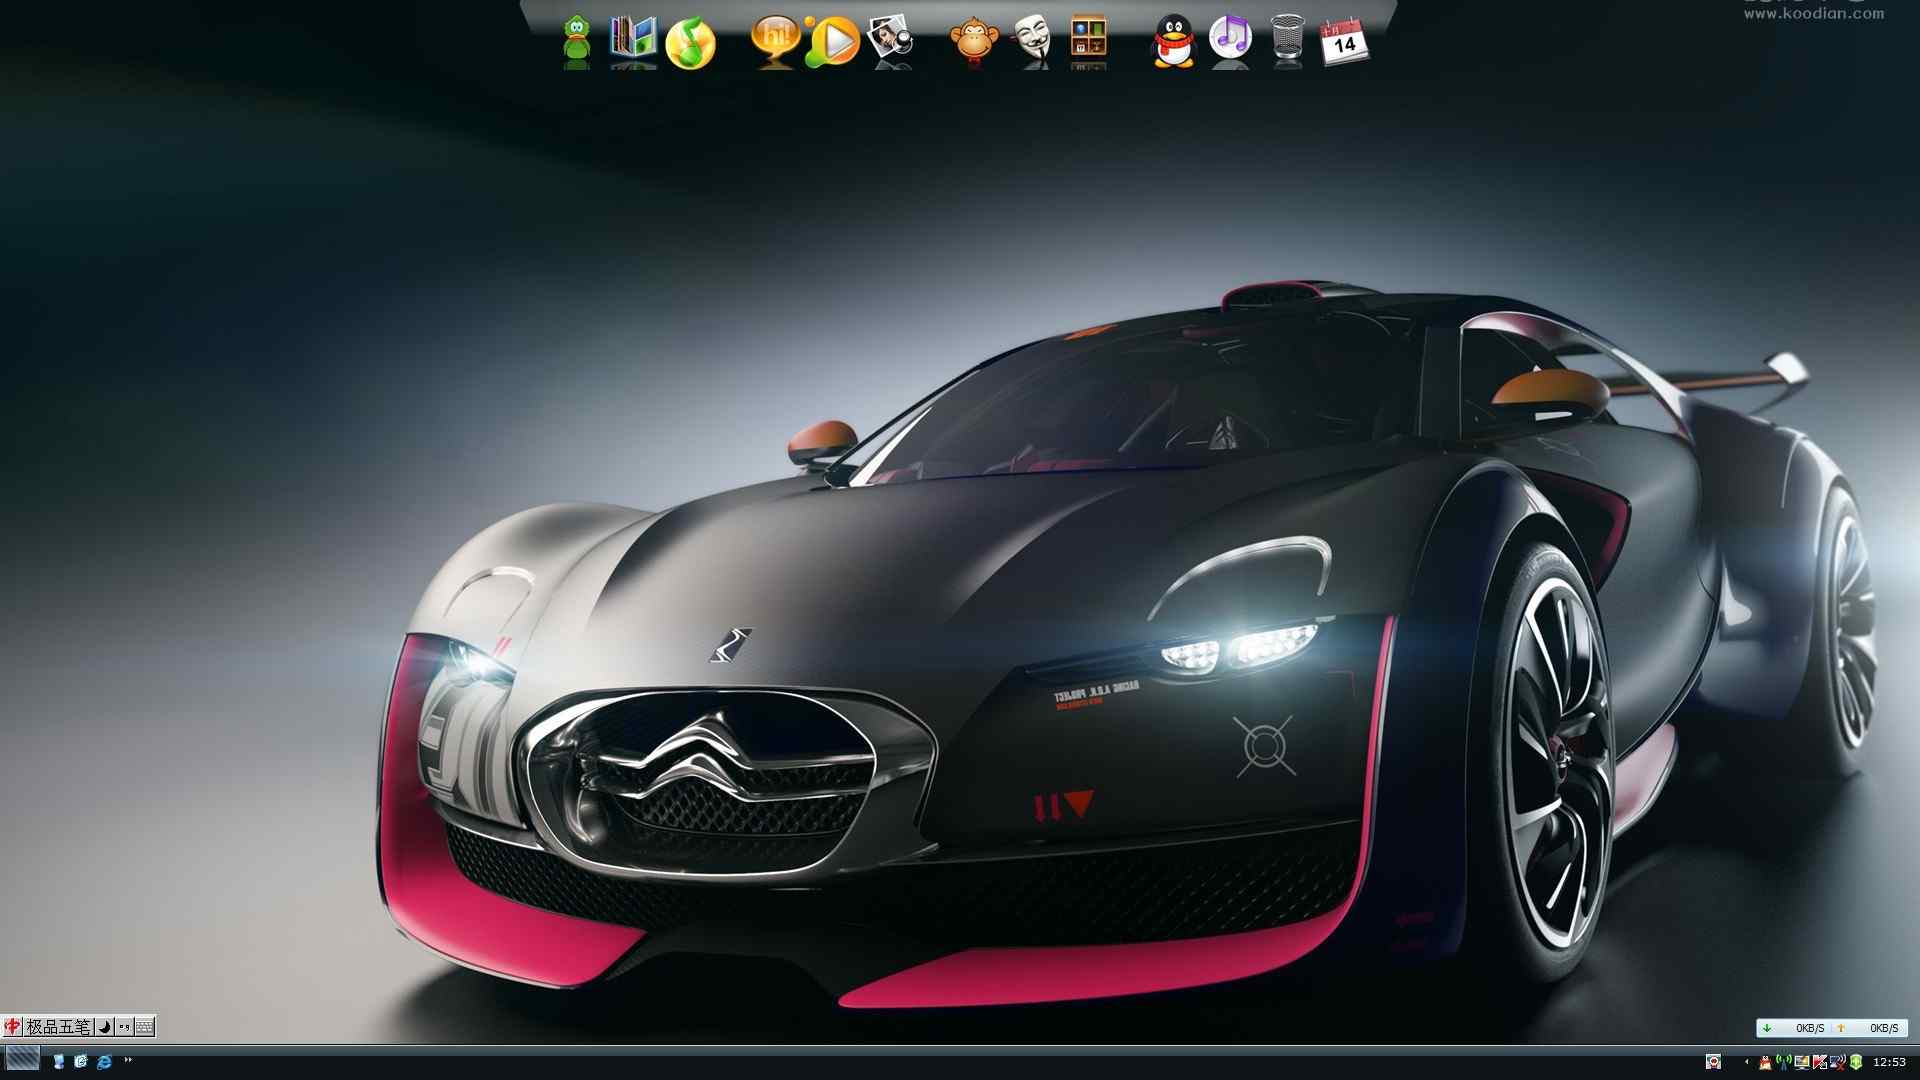Toggle half/full-width moon icon in IME bar
Viewport: 1920px width, 1080px height.
[104, 1026]
